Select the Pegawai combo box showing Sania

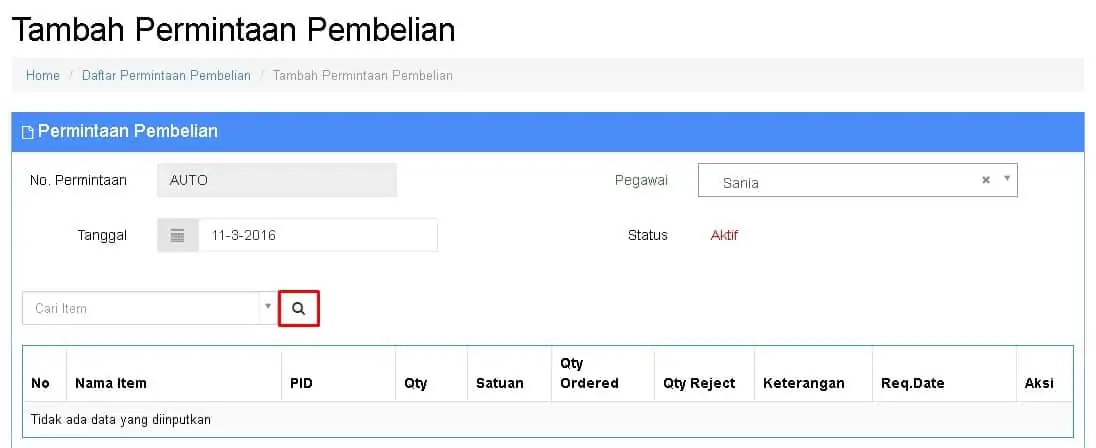pos(858,180)
